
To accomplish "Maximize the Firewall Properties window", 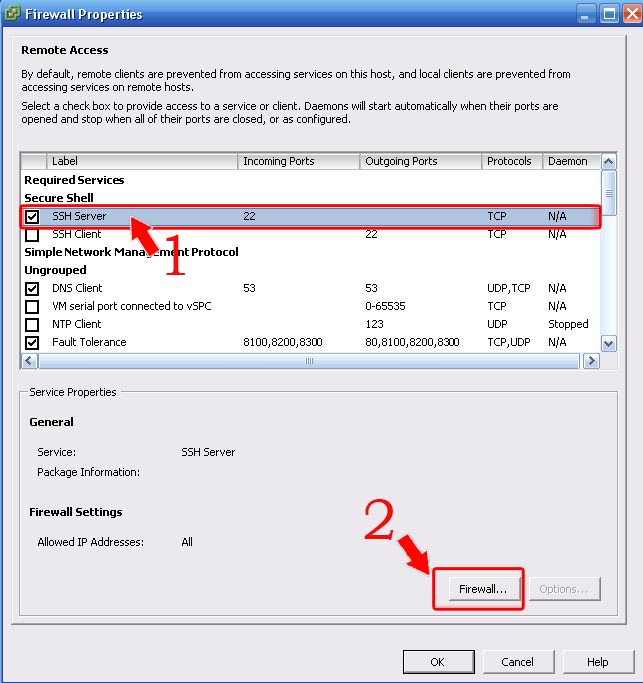I will click(607, 15).
